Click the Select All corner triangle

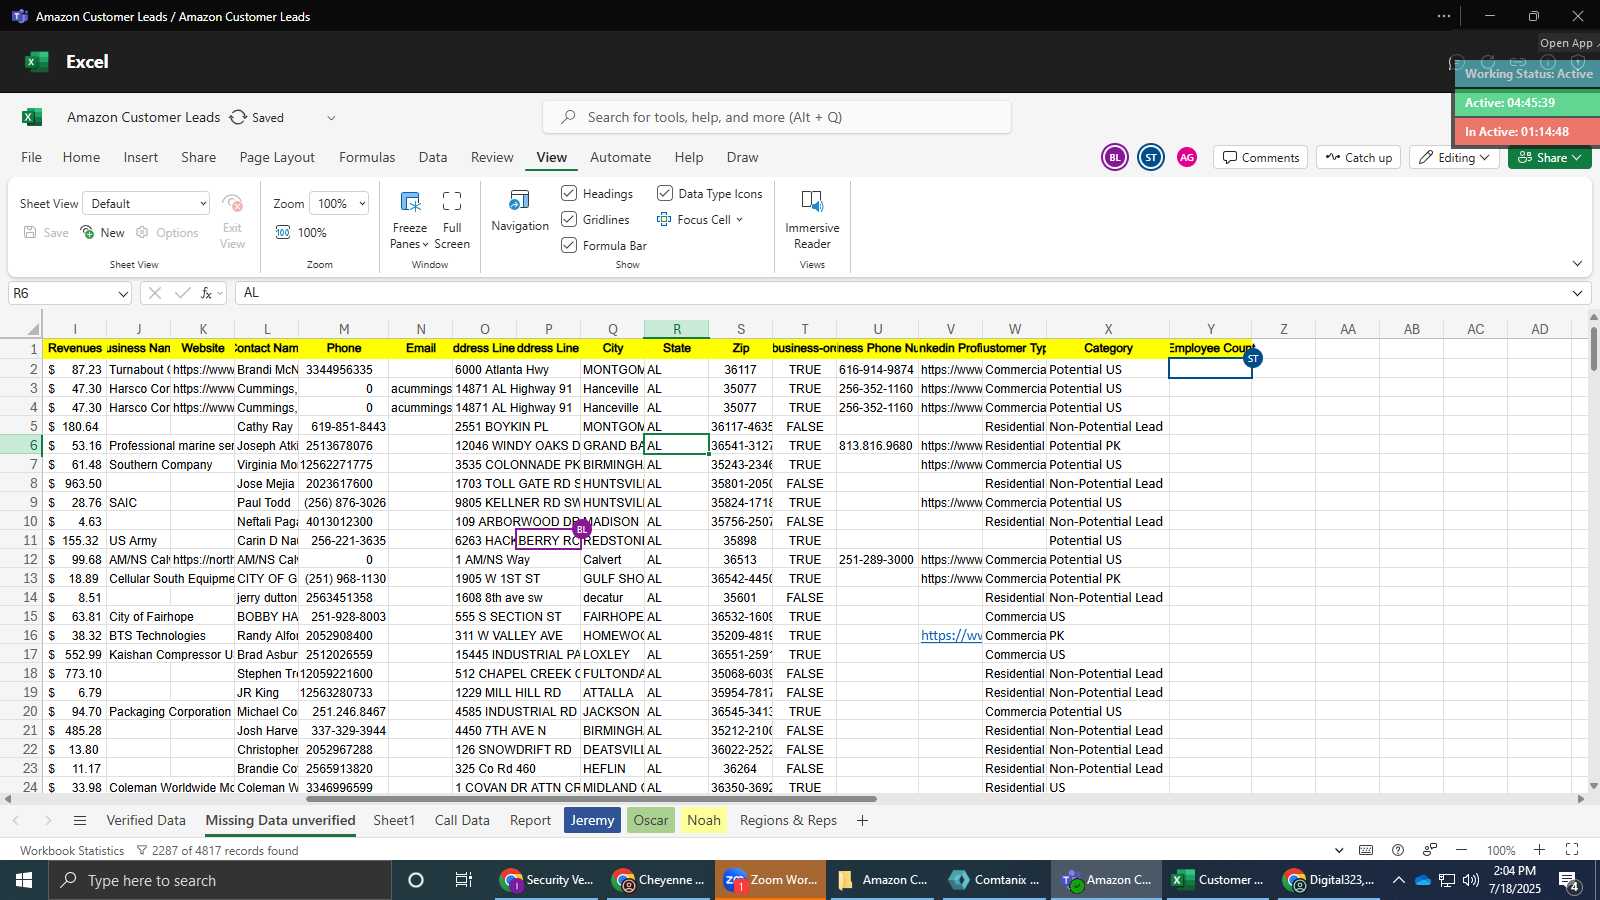pyautogui.click(x=34, y=329)
